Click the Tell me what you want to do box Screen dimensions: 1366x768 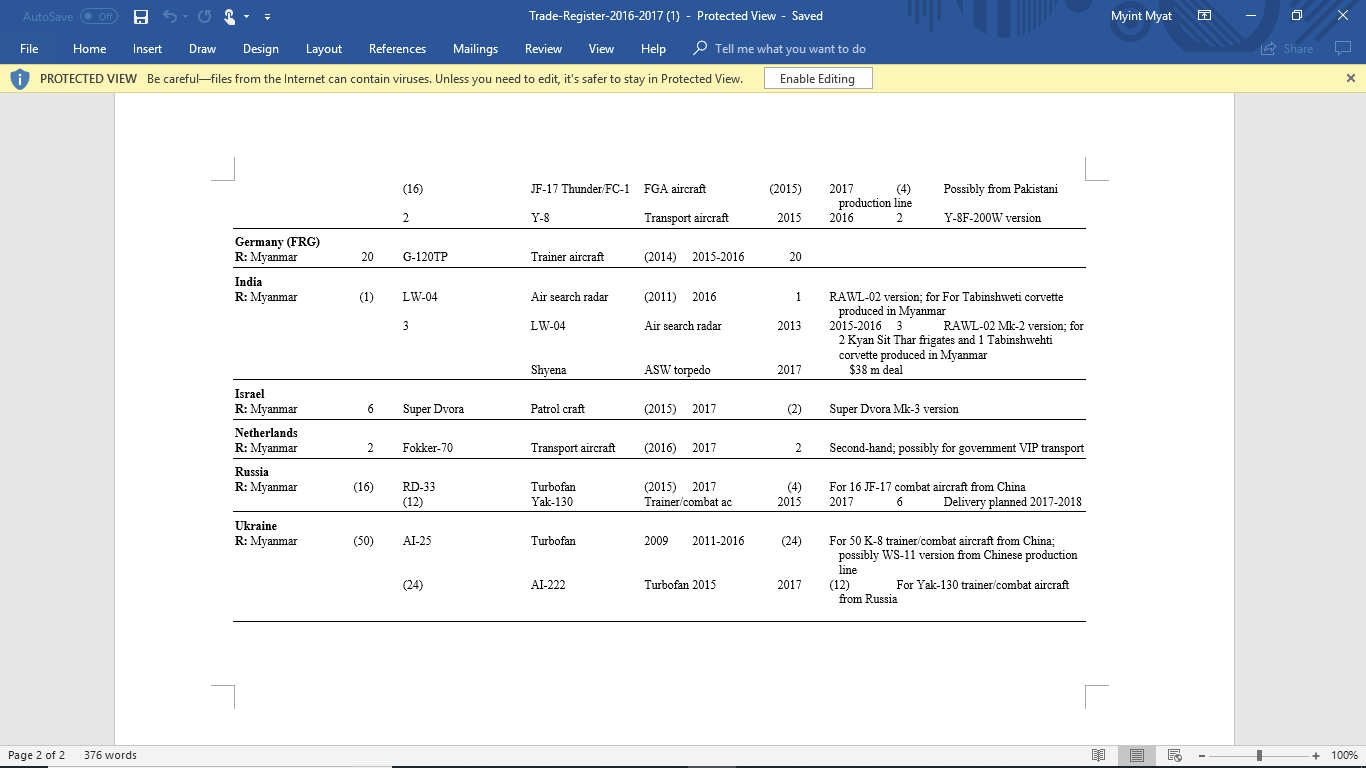click(790, 48)
